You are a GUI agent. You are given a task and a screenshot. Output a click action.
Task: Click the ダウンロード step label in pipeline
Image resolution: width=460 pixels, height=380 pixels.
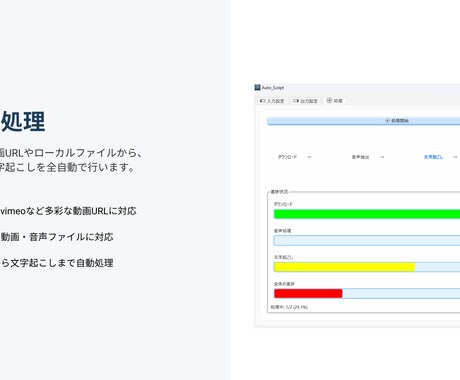click(x=287, y=157)
